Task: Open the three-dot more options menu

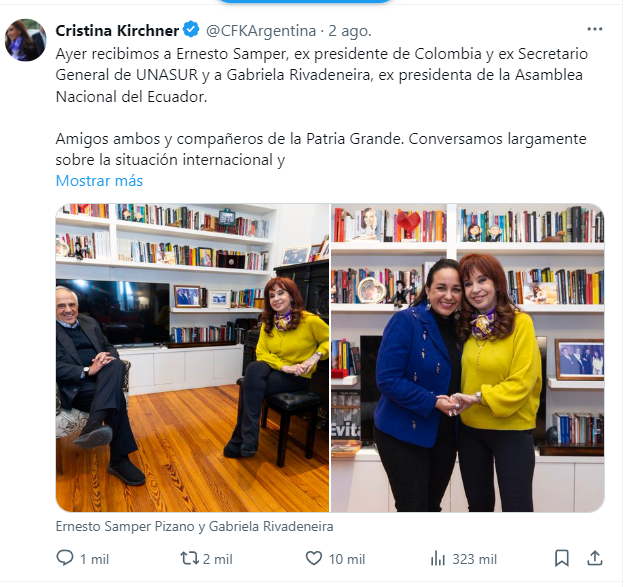Action: [x=595, y=29]
